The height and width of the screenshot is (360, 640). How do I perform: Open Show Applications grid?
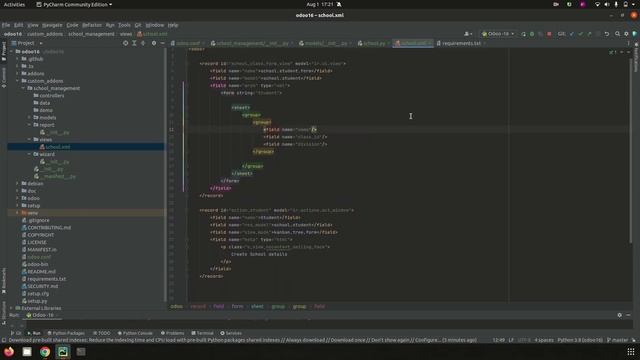(x=631, y=351)
